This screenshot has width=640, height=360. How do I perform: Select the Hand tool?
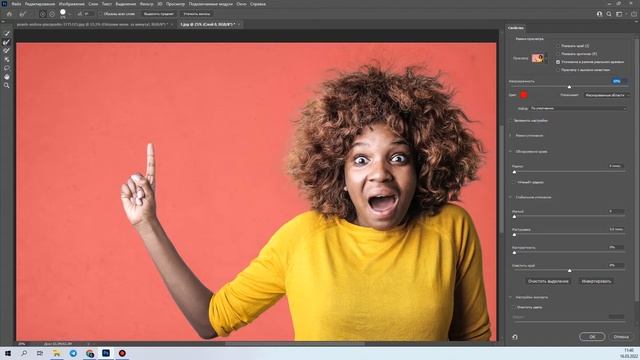pyautogui.click(x=7, y=77)
